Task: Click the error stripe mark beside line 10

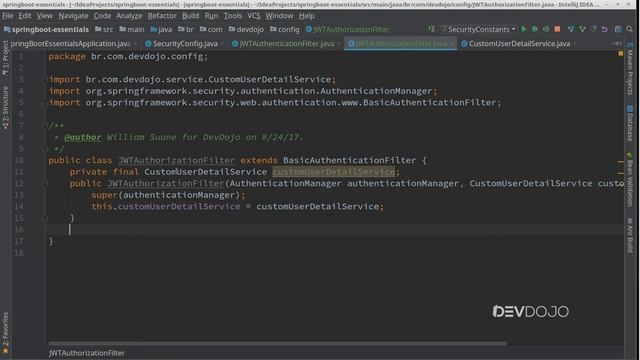Action: point(621,162)
